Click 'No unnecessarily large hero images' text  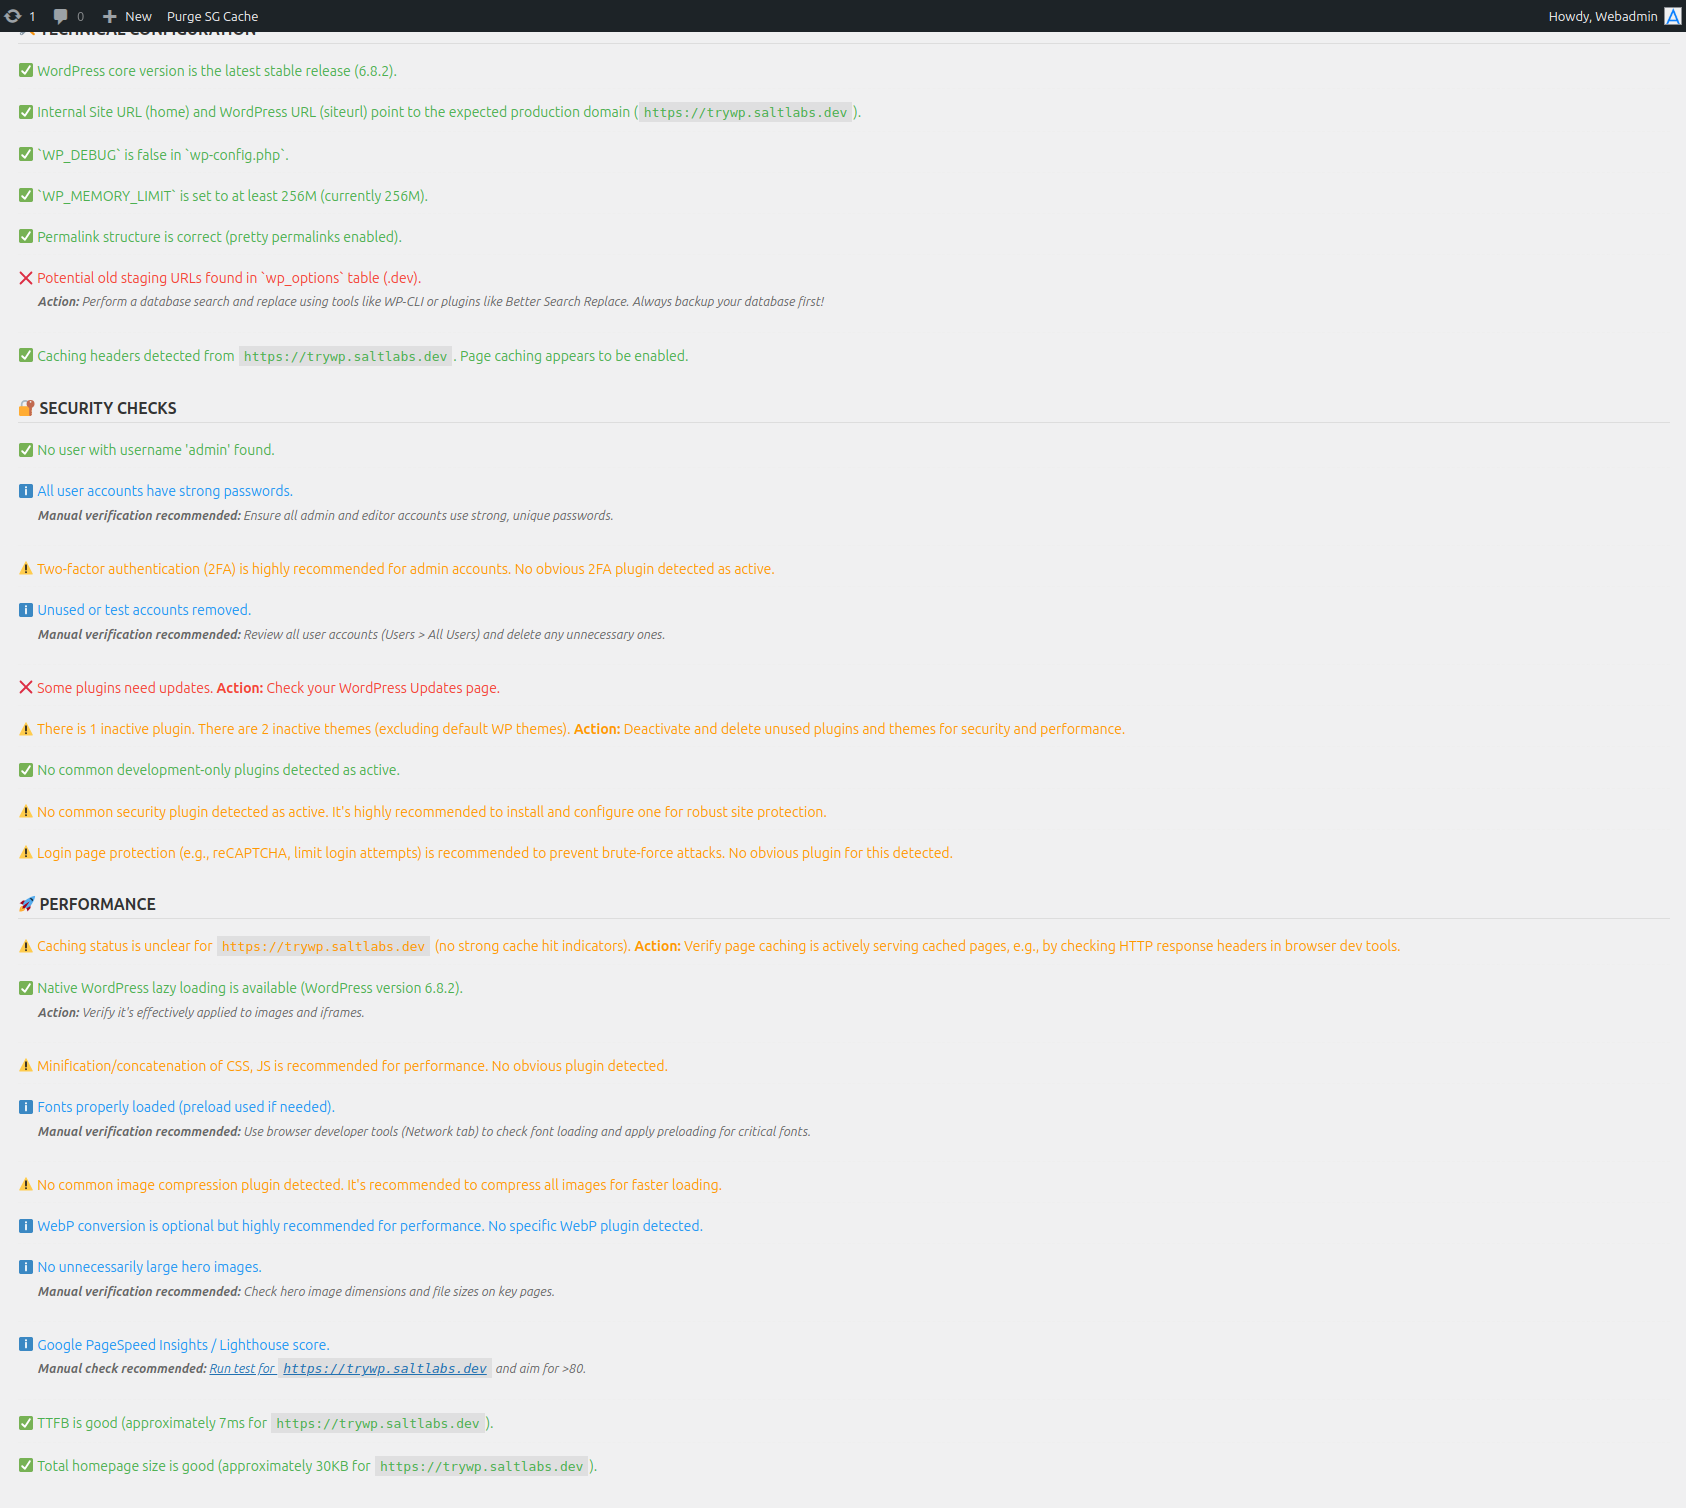pos(149,1267)
